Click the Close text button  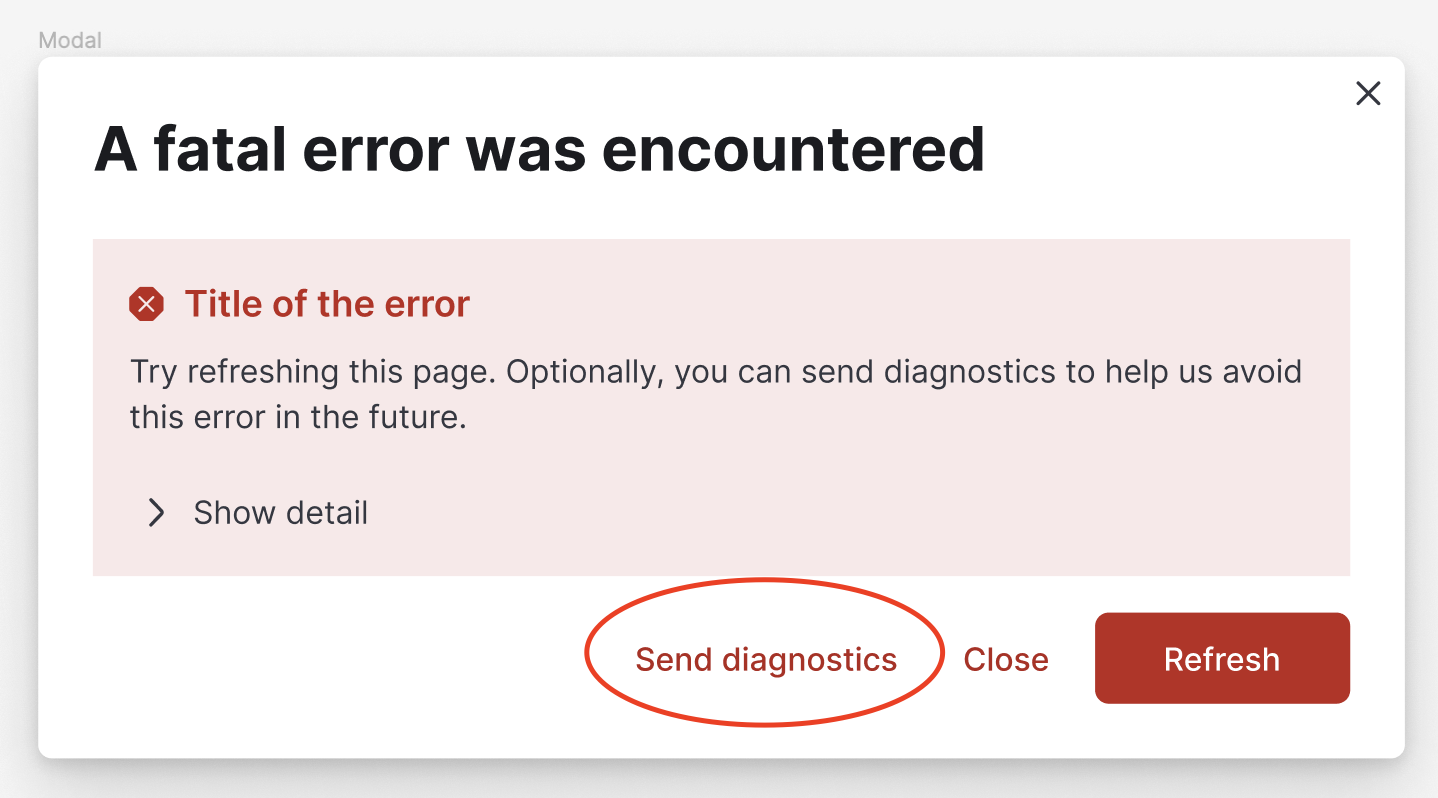tap(1005, 658)
